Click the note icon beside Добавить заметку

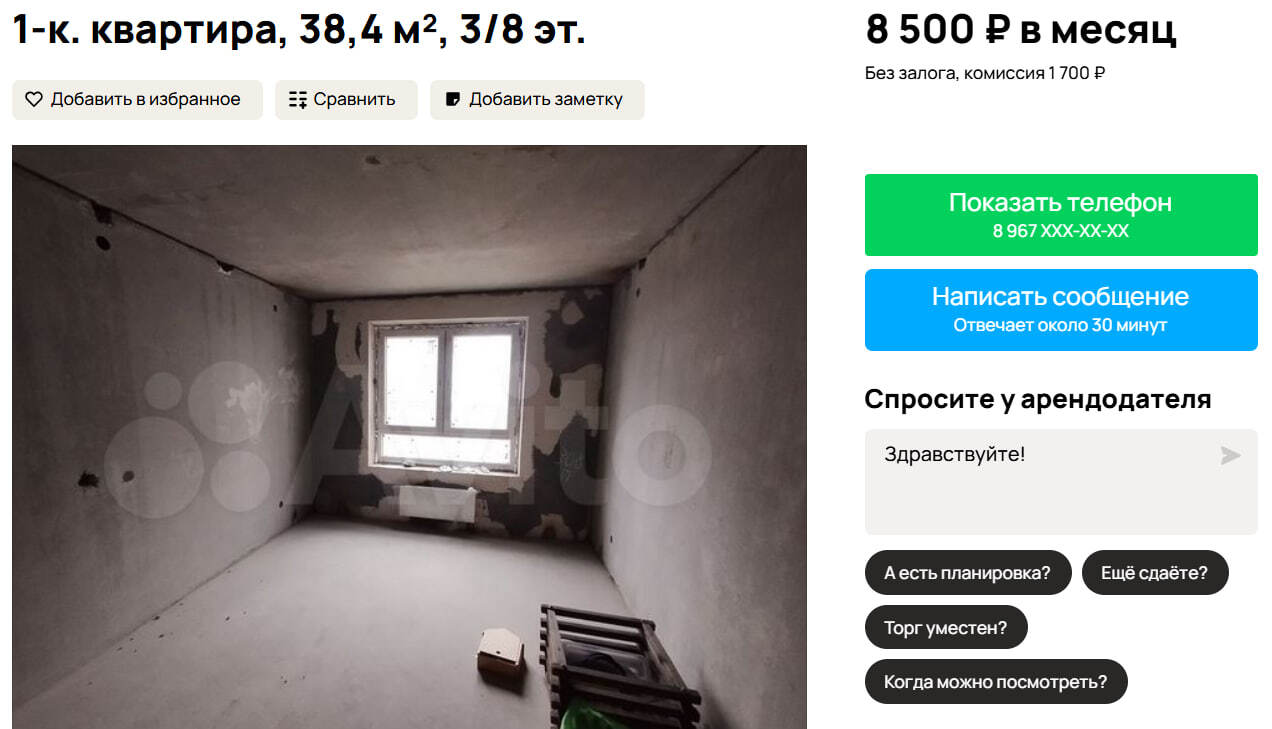tap(453, 99)
